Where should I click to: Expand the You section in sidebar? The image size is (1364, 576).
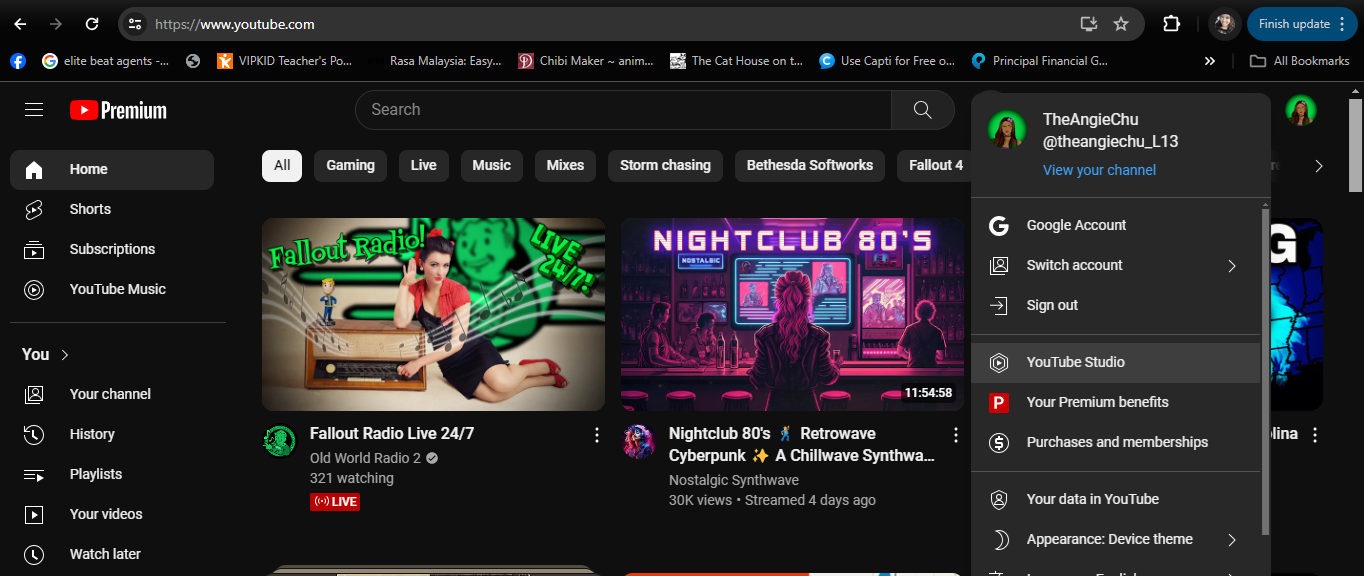46,355
